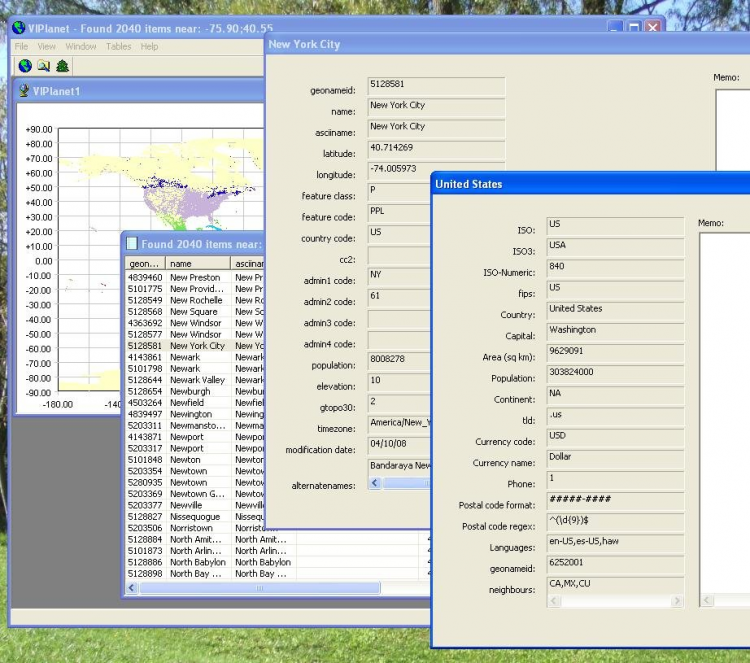Screen dimensions: 750x663
Task: Sort by the name column header
Action: 197,263
